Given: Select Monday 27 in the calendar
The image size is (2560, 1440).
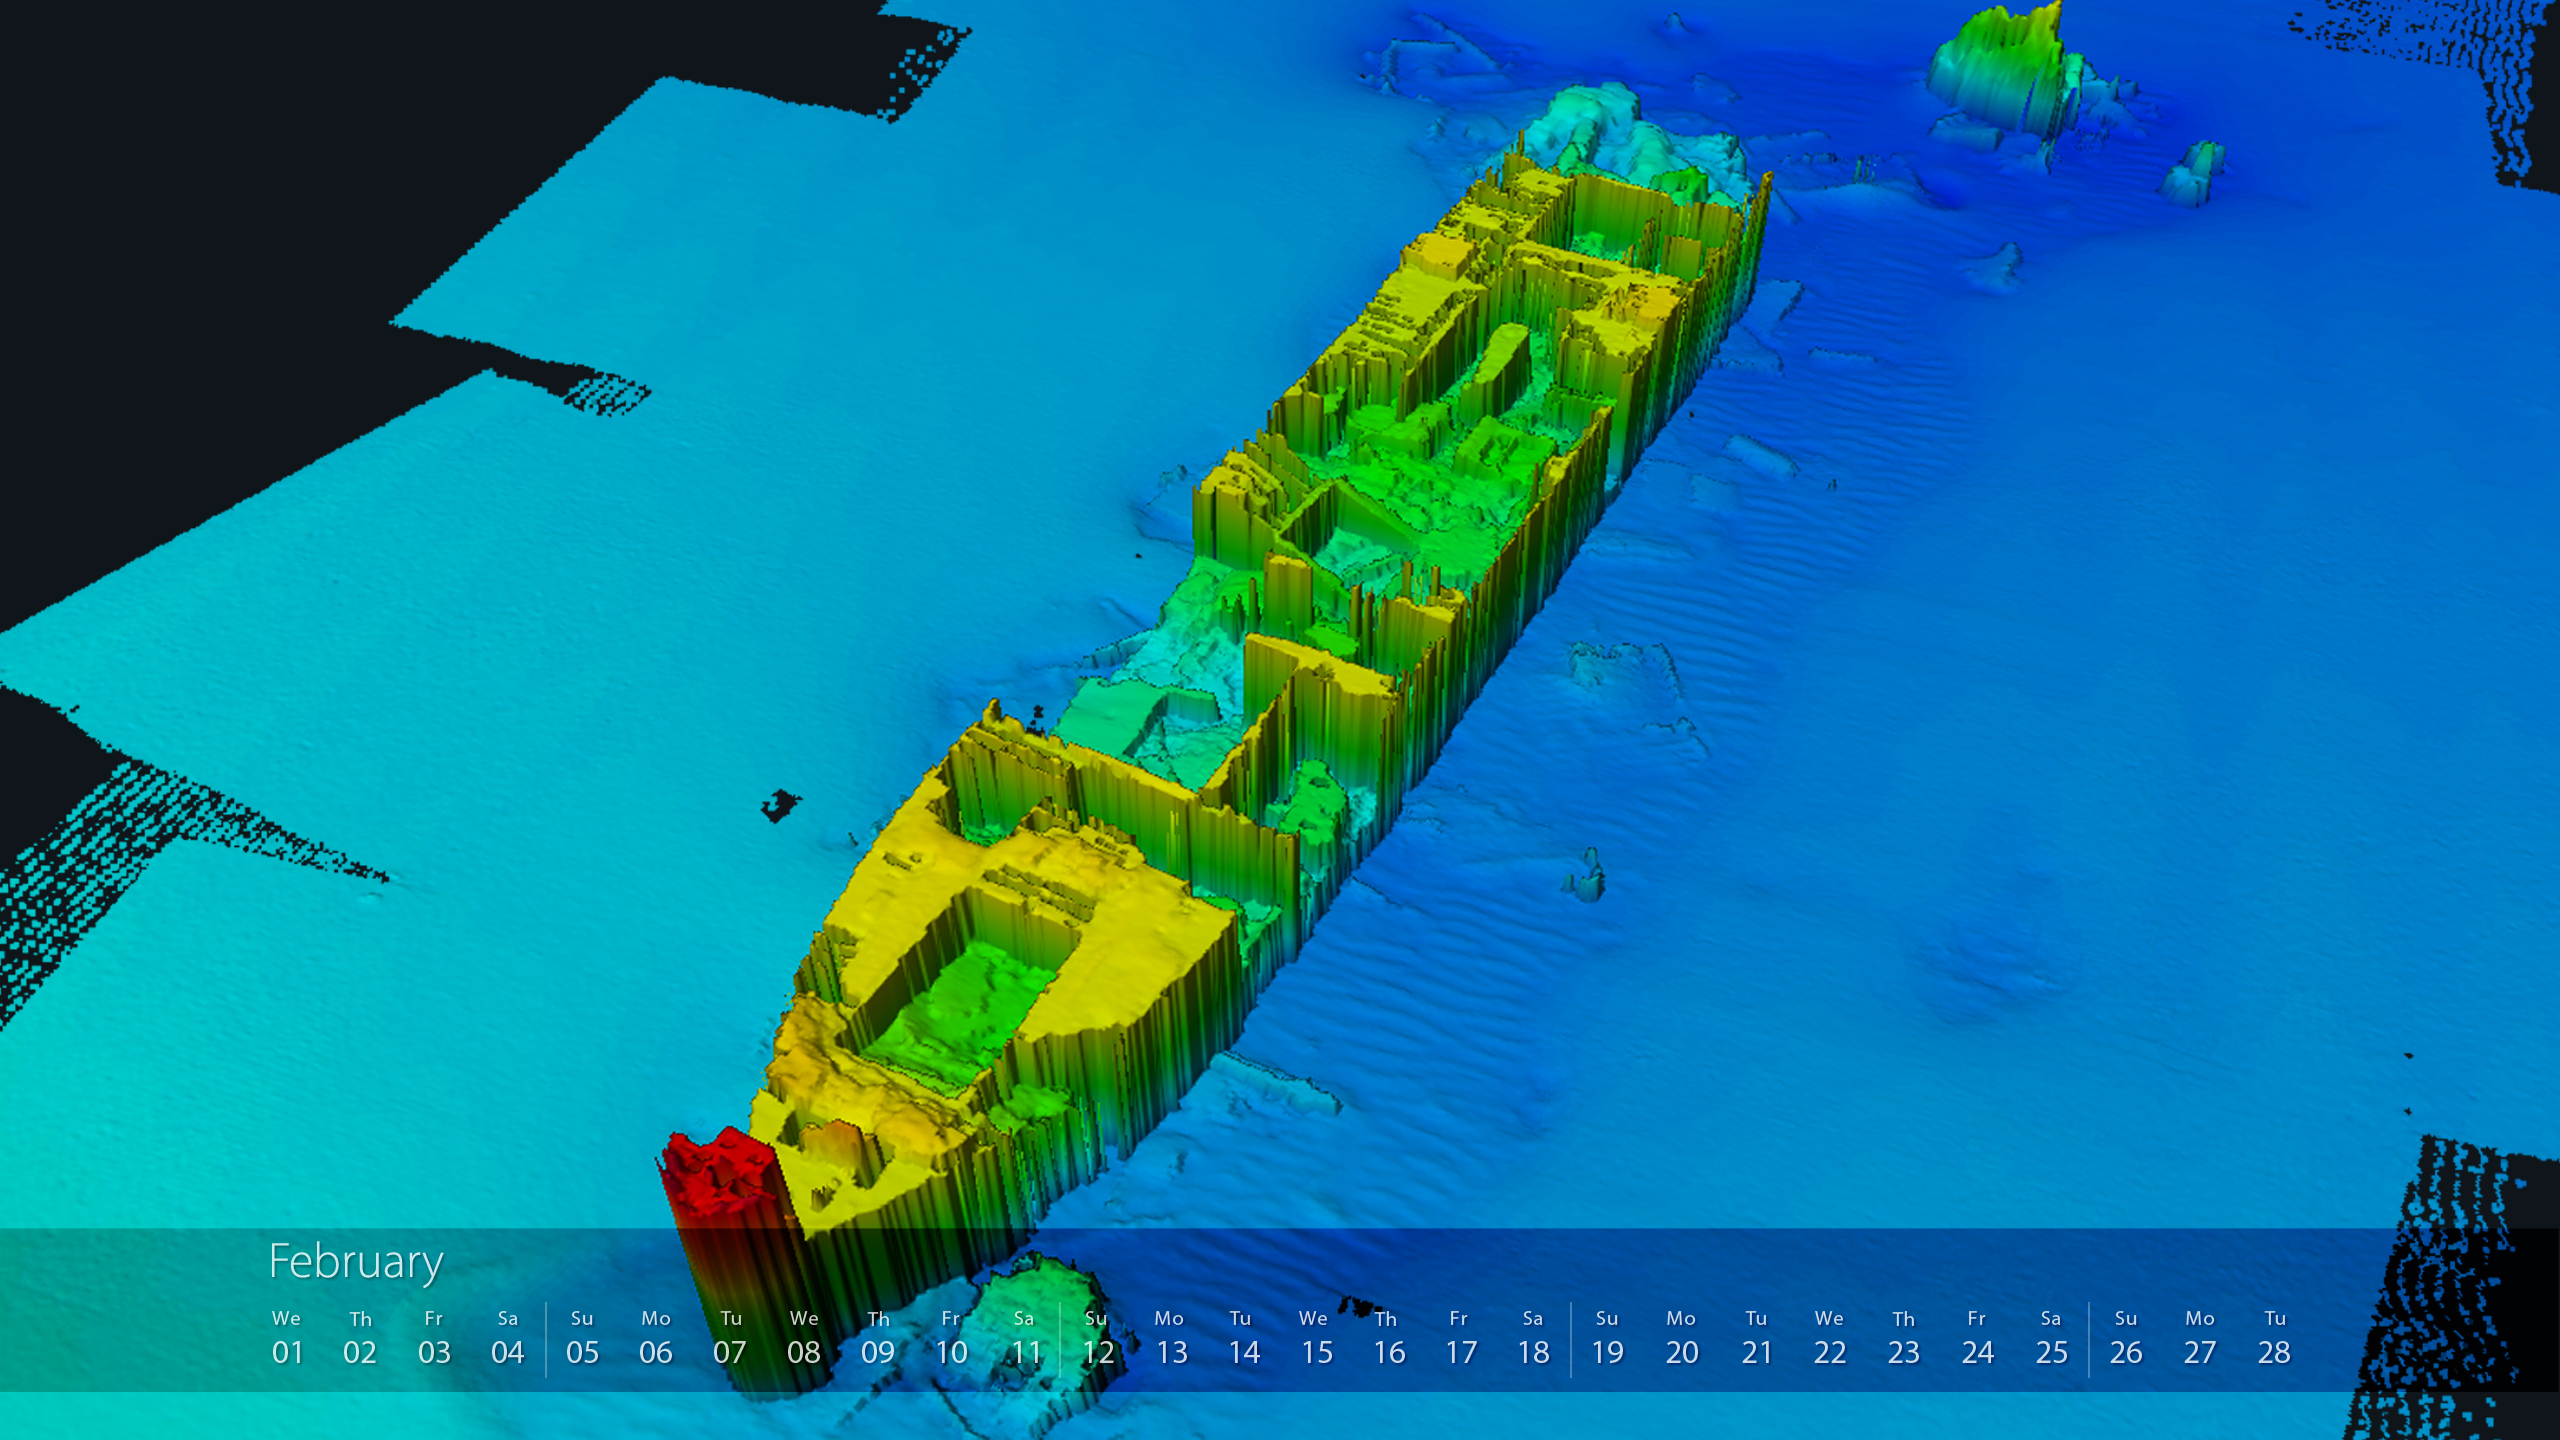Looking at the screenshot, I should (2200, 1338).
